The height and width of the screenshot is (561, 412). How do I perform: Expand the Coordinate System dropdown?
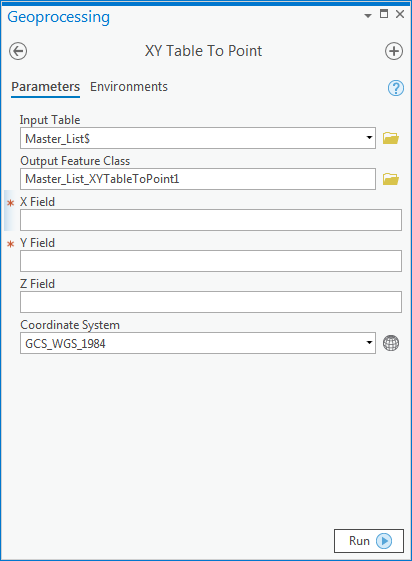(369, 343)
